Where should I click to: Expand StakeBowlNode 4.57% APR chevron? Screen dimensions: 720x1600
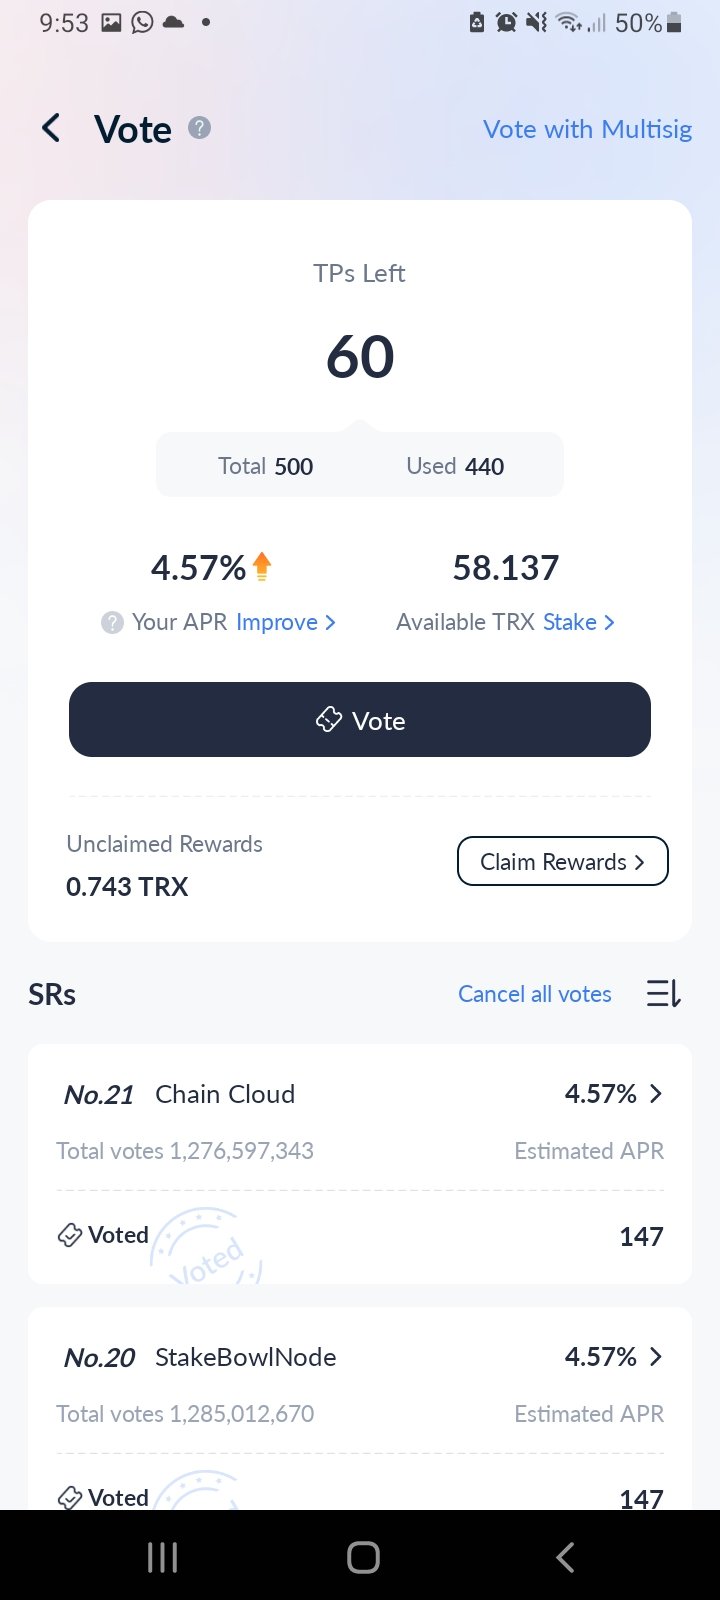(x=656, y=1357)
